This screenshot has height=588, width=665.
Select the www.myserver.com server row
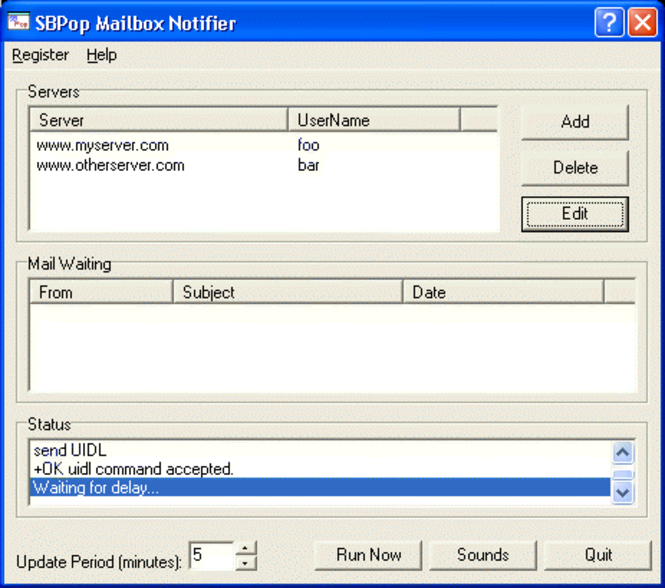pos(263,146)
